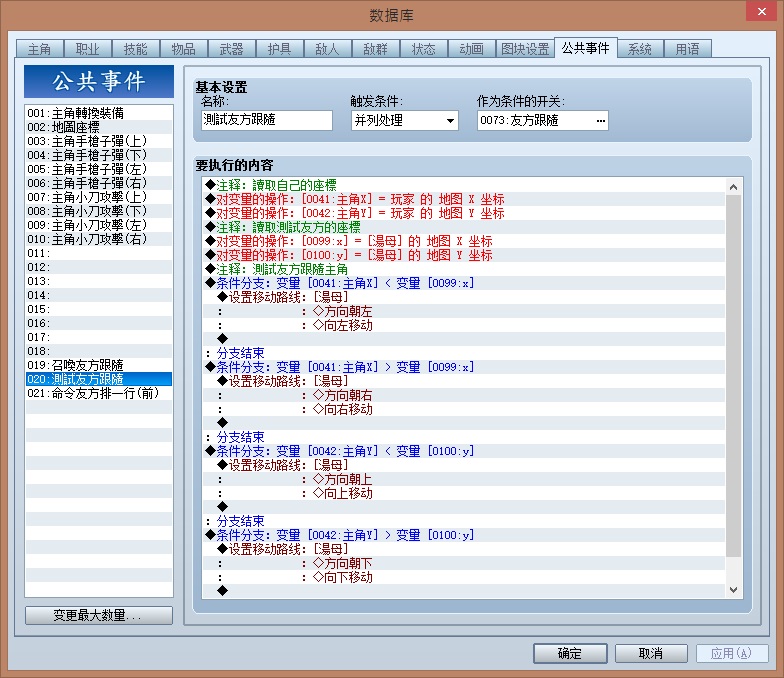Open the 状态 tab
Image resolution: width=784 pixels, height=678 pixels.
point(424,49)
